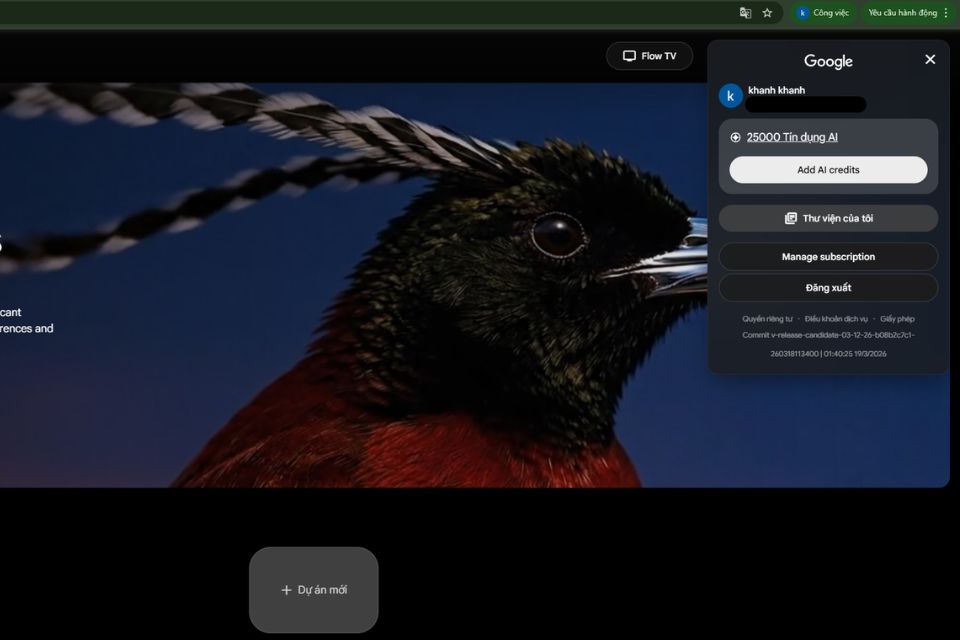Open the Quyền riêng tư link
Viewport: 960px width, 640px height.
pos(767,319)
